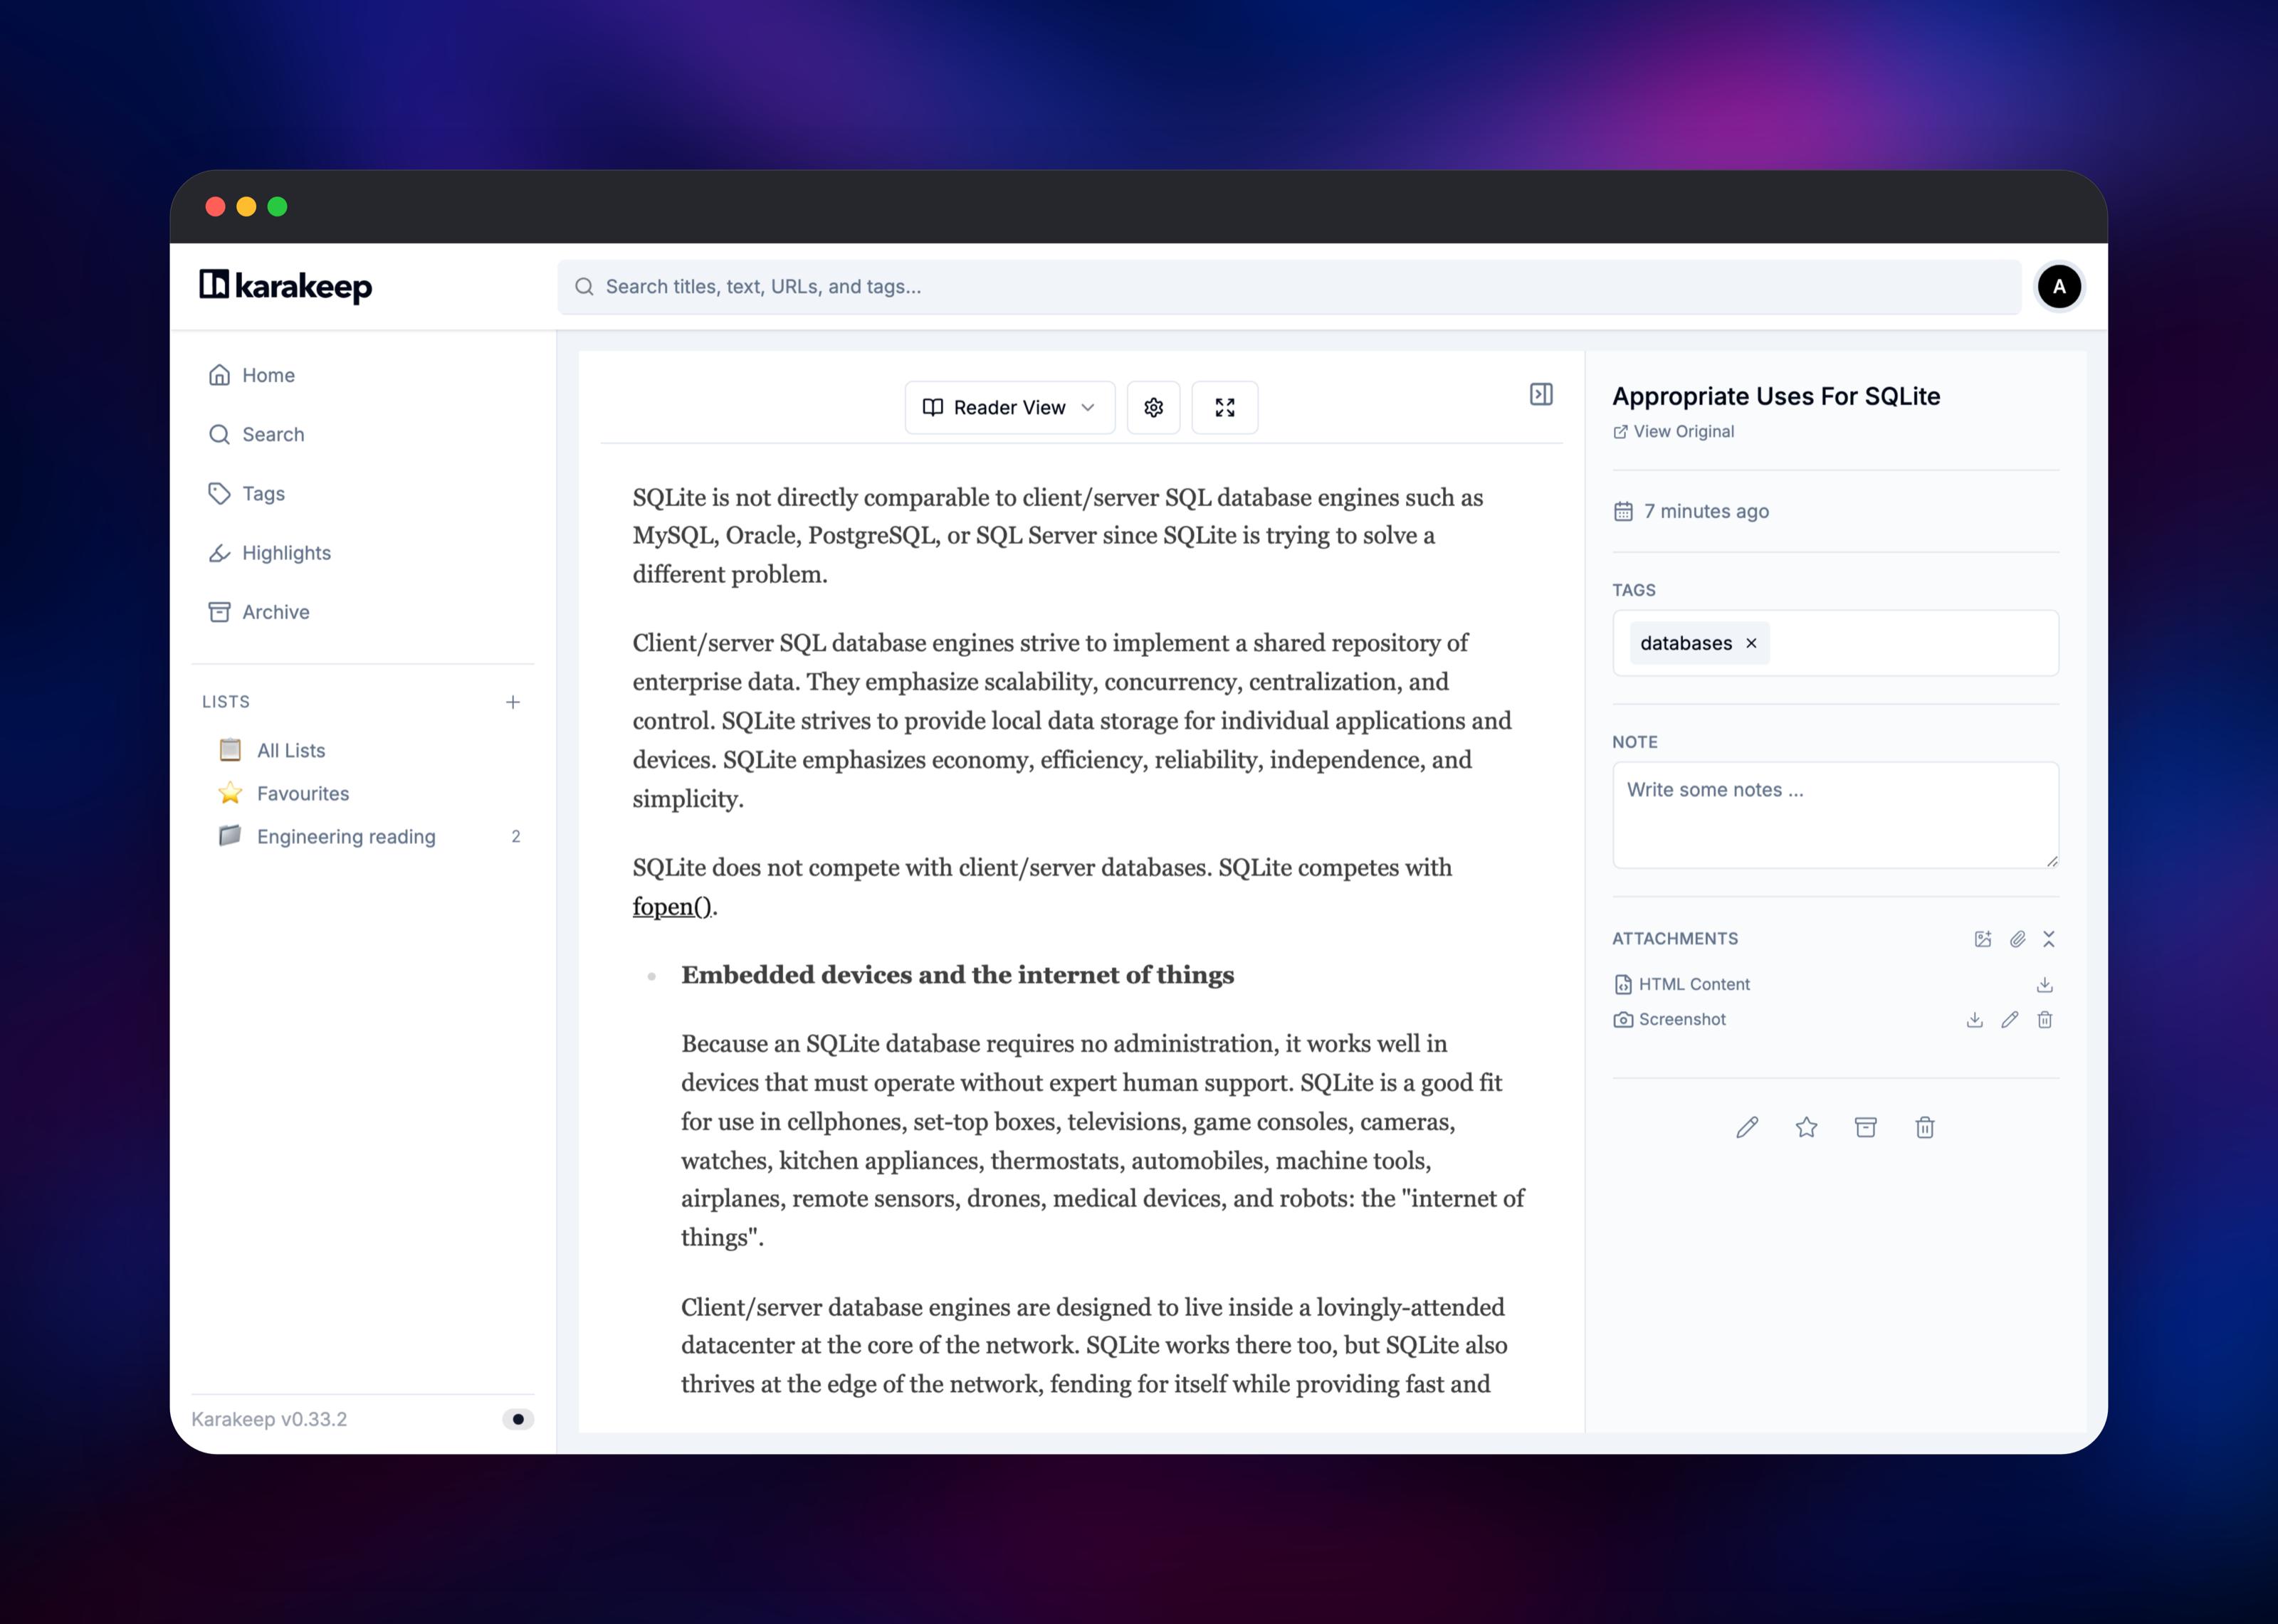Toggle the dark mode switch
2278x1624 pixels.
pos(517,1419)
